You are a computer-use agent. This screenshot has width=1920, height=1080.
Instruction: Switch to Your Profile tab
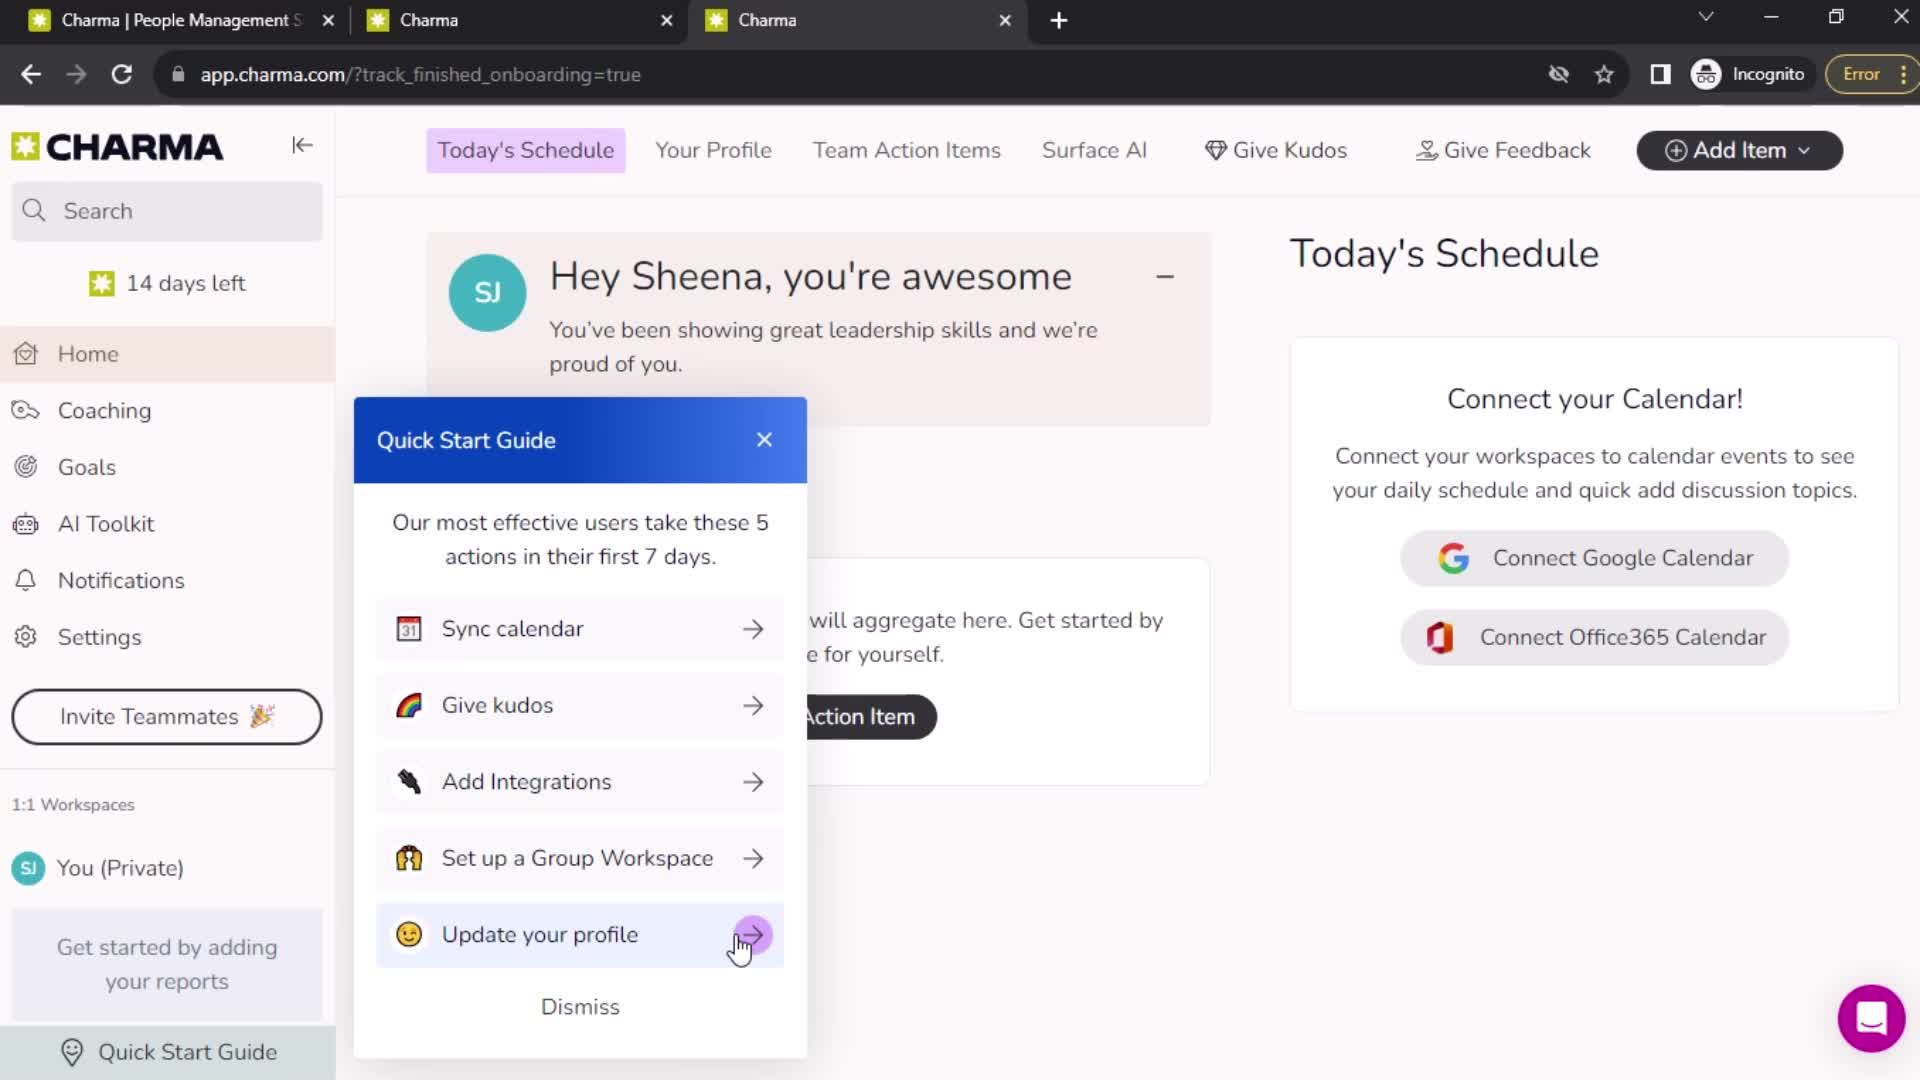pos(712,149)
